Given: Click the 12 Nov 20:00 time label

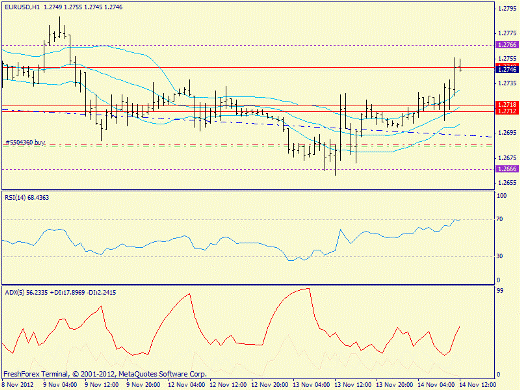Looking at the screenshot, I should 269,385.
